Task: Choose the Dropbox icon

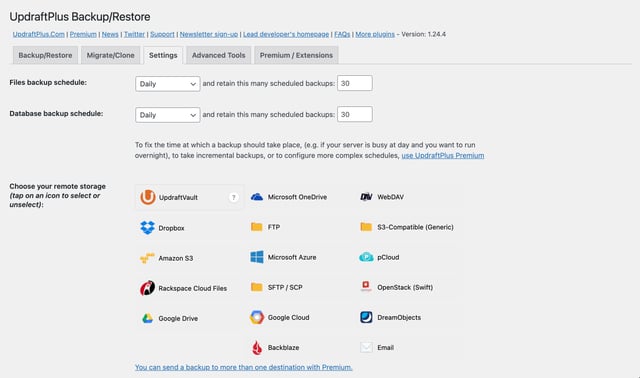Action: pos(147,227)
